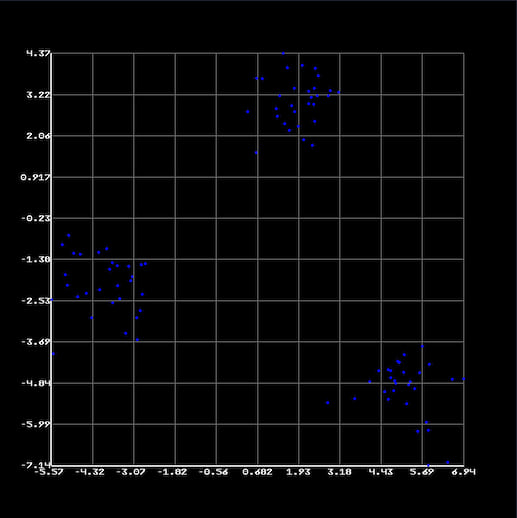This screenshot has width=517, height=518.
Task: Choose the -3.69 y-axis tick label
Action: point(37,342)
